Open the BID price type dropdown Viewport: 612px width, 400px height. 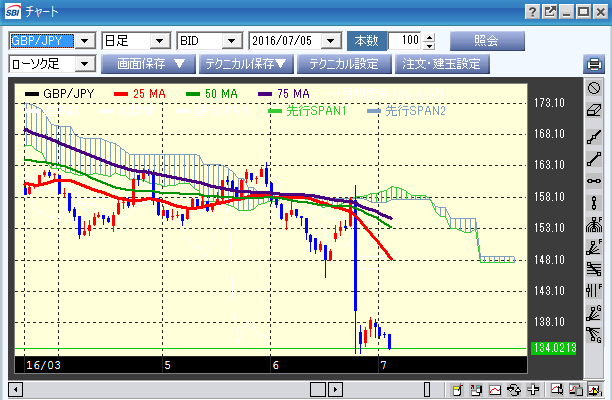(231, 41)
